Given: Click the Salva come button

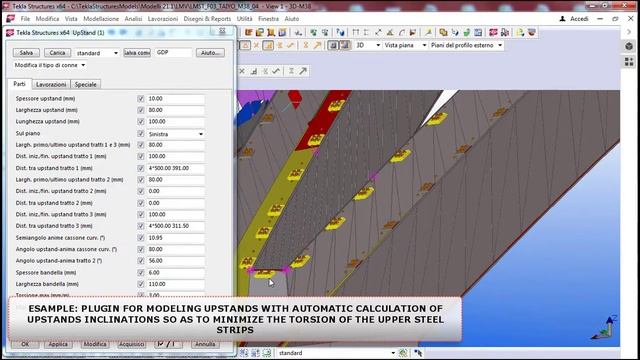Looking at the screenshot, I should click(137, 53).
